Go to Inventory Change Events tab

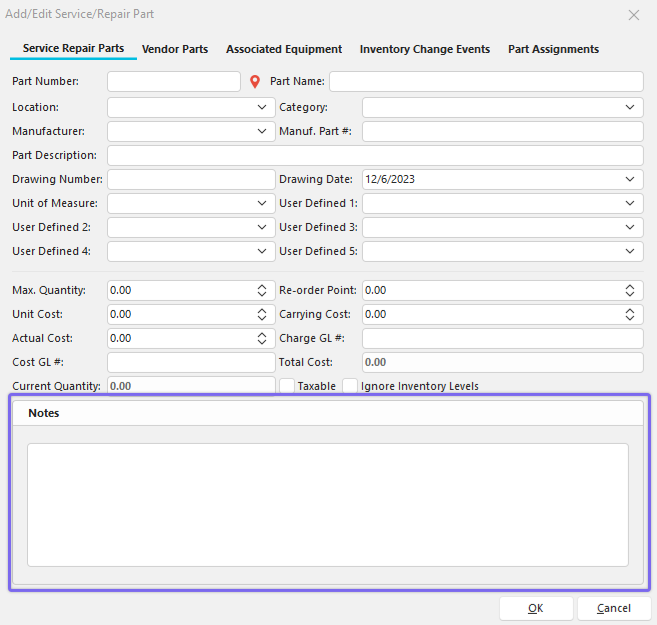(425, 49)
